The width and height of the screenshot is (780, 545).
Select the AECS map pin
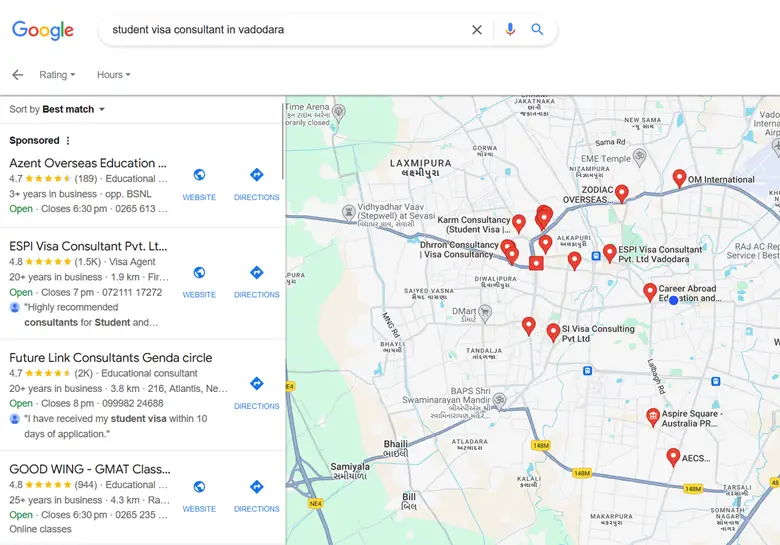[673, 456]
